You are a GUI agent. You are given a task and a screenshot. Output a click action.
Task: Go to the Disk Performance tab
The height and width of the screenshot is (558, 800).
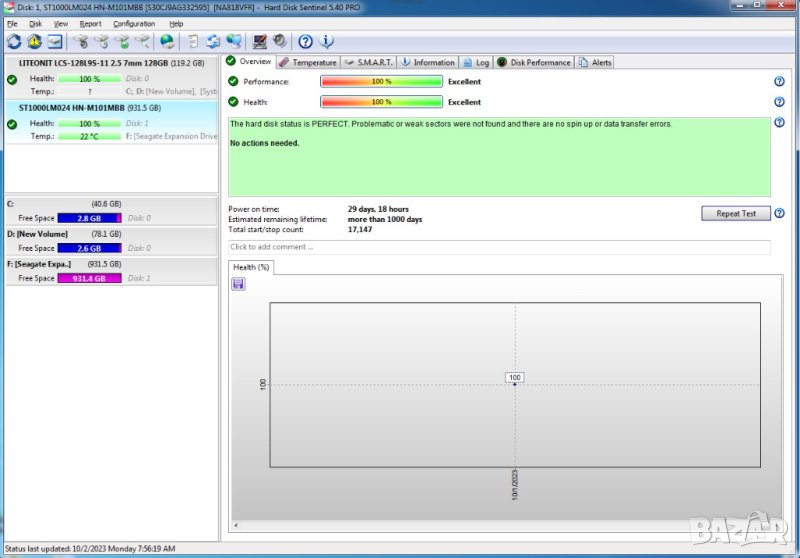click(x=533, y=63)
